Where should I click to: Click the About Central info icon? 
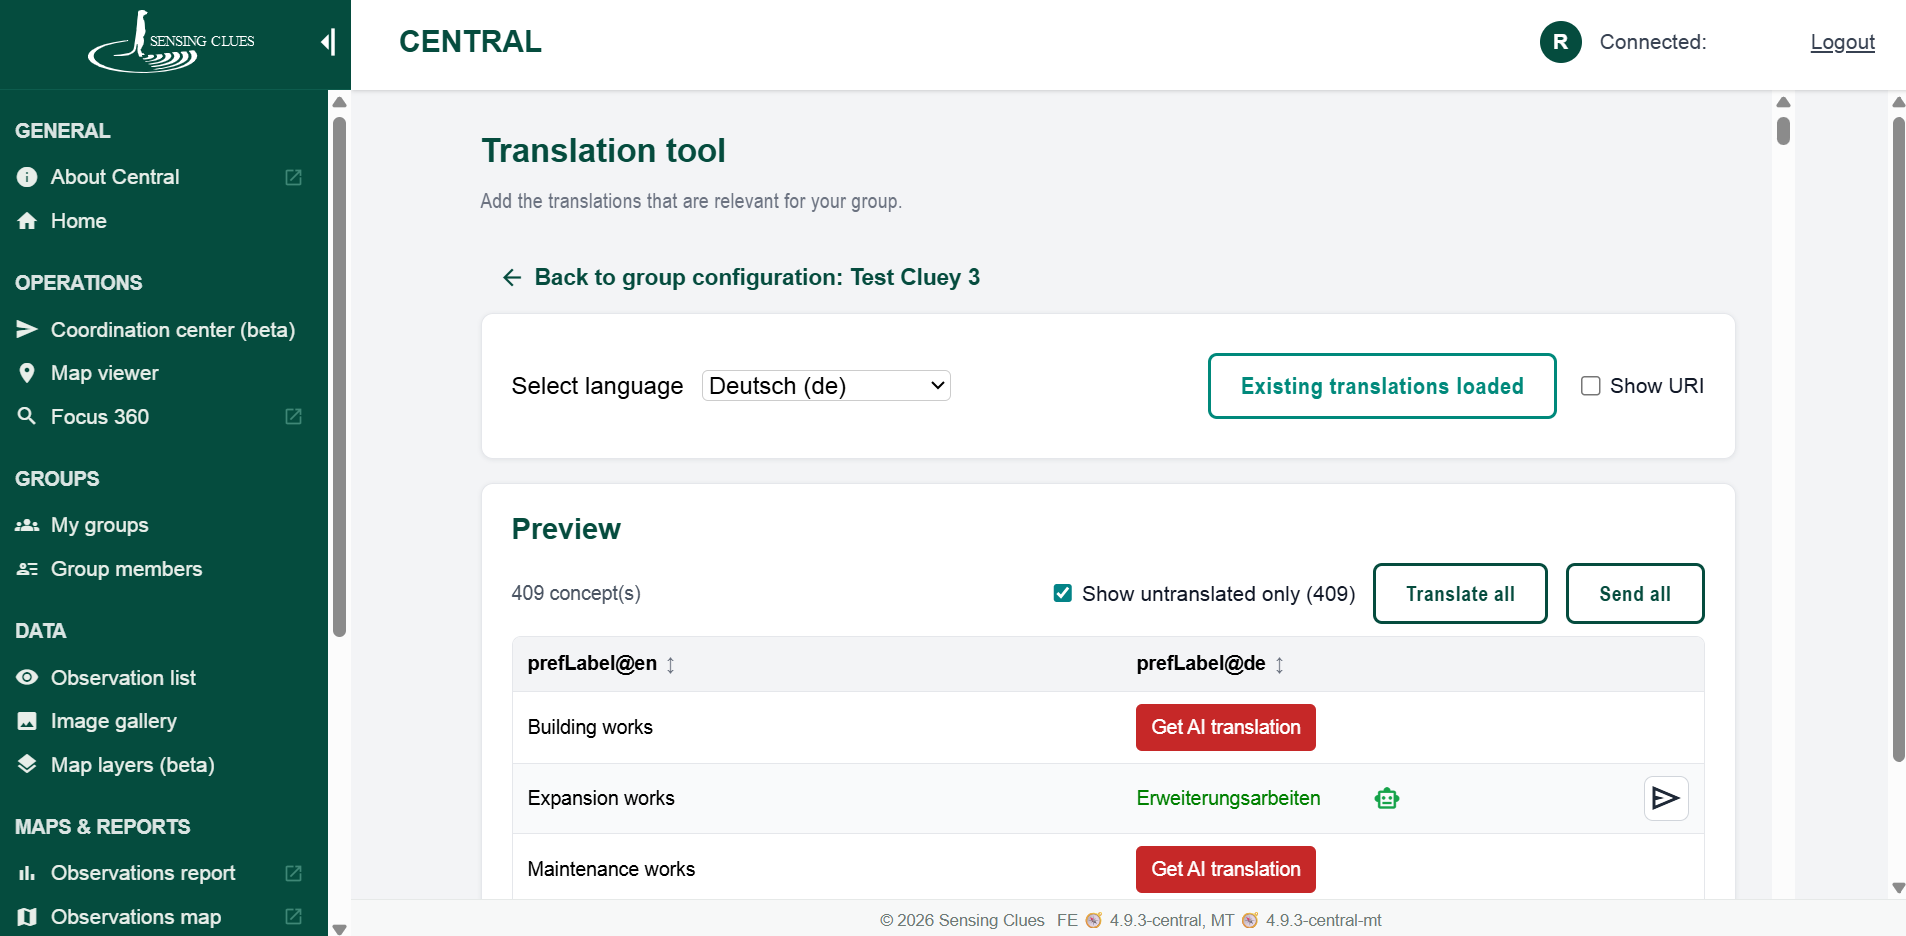(27, 177)
